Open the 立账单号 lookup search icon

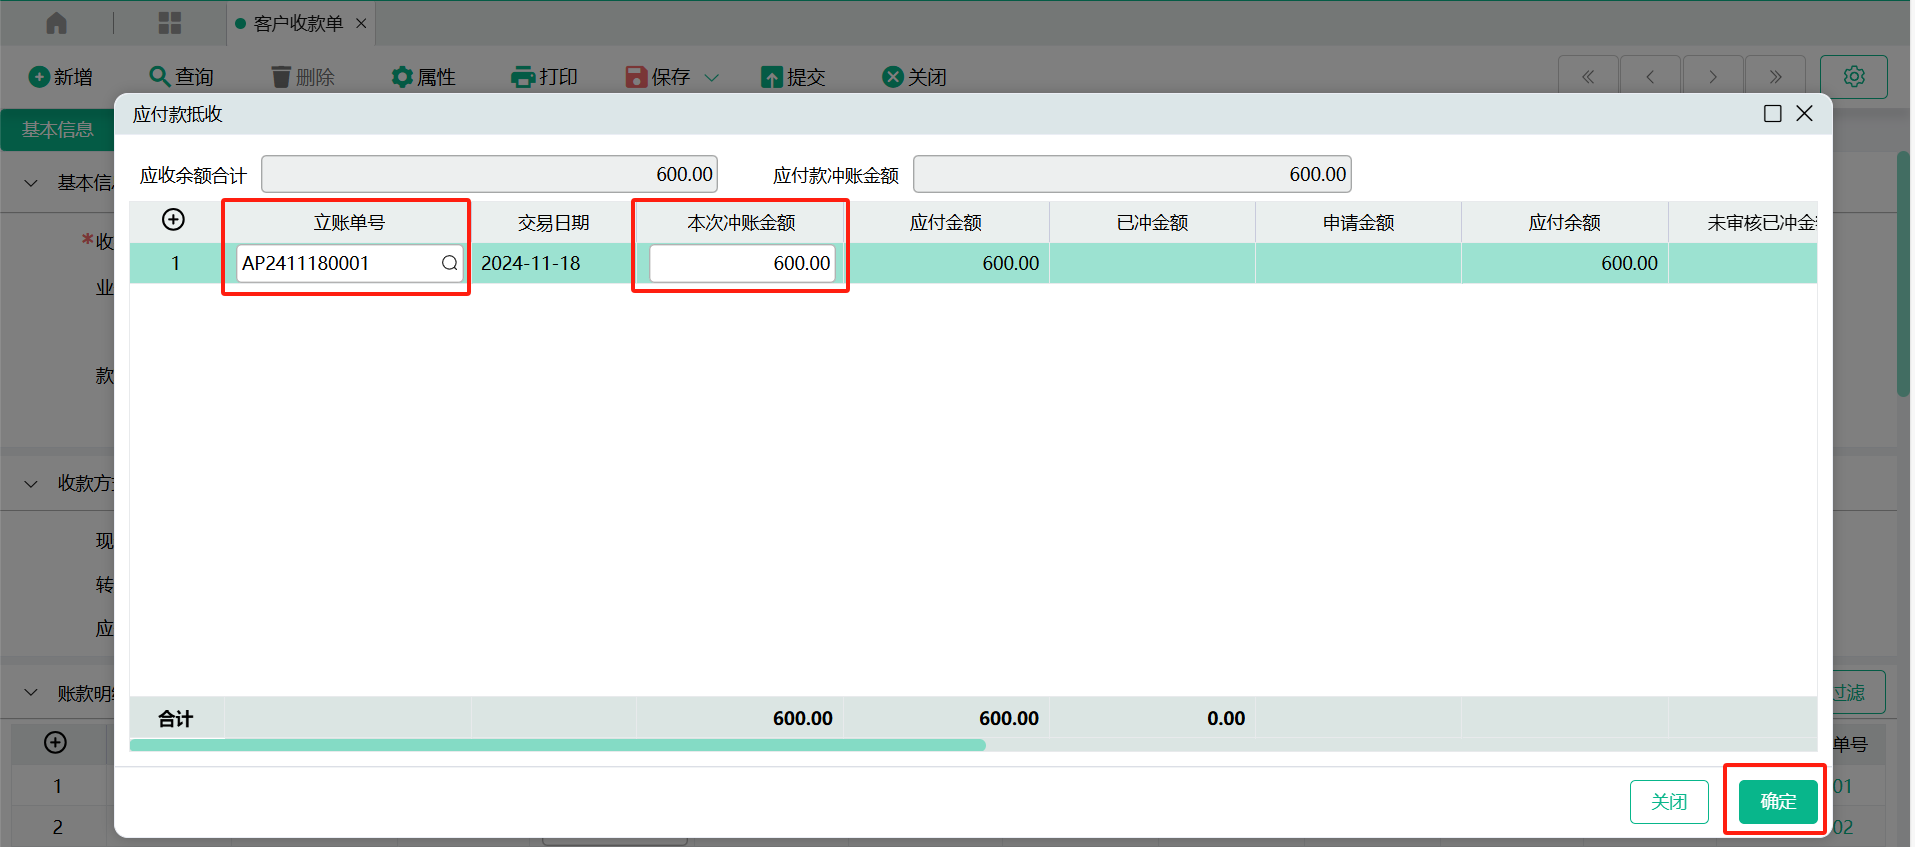[450, 263]
